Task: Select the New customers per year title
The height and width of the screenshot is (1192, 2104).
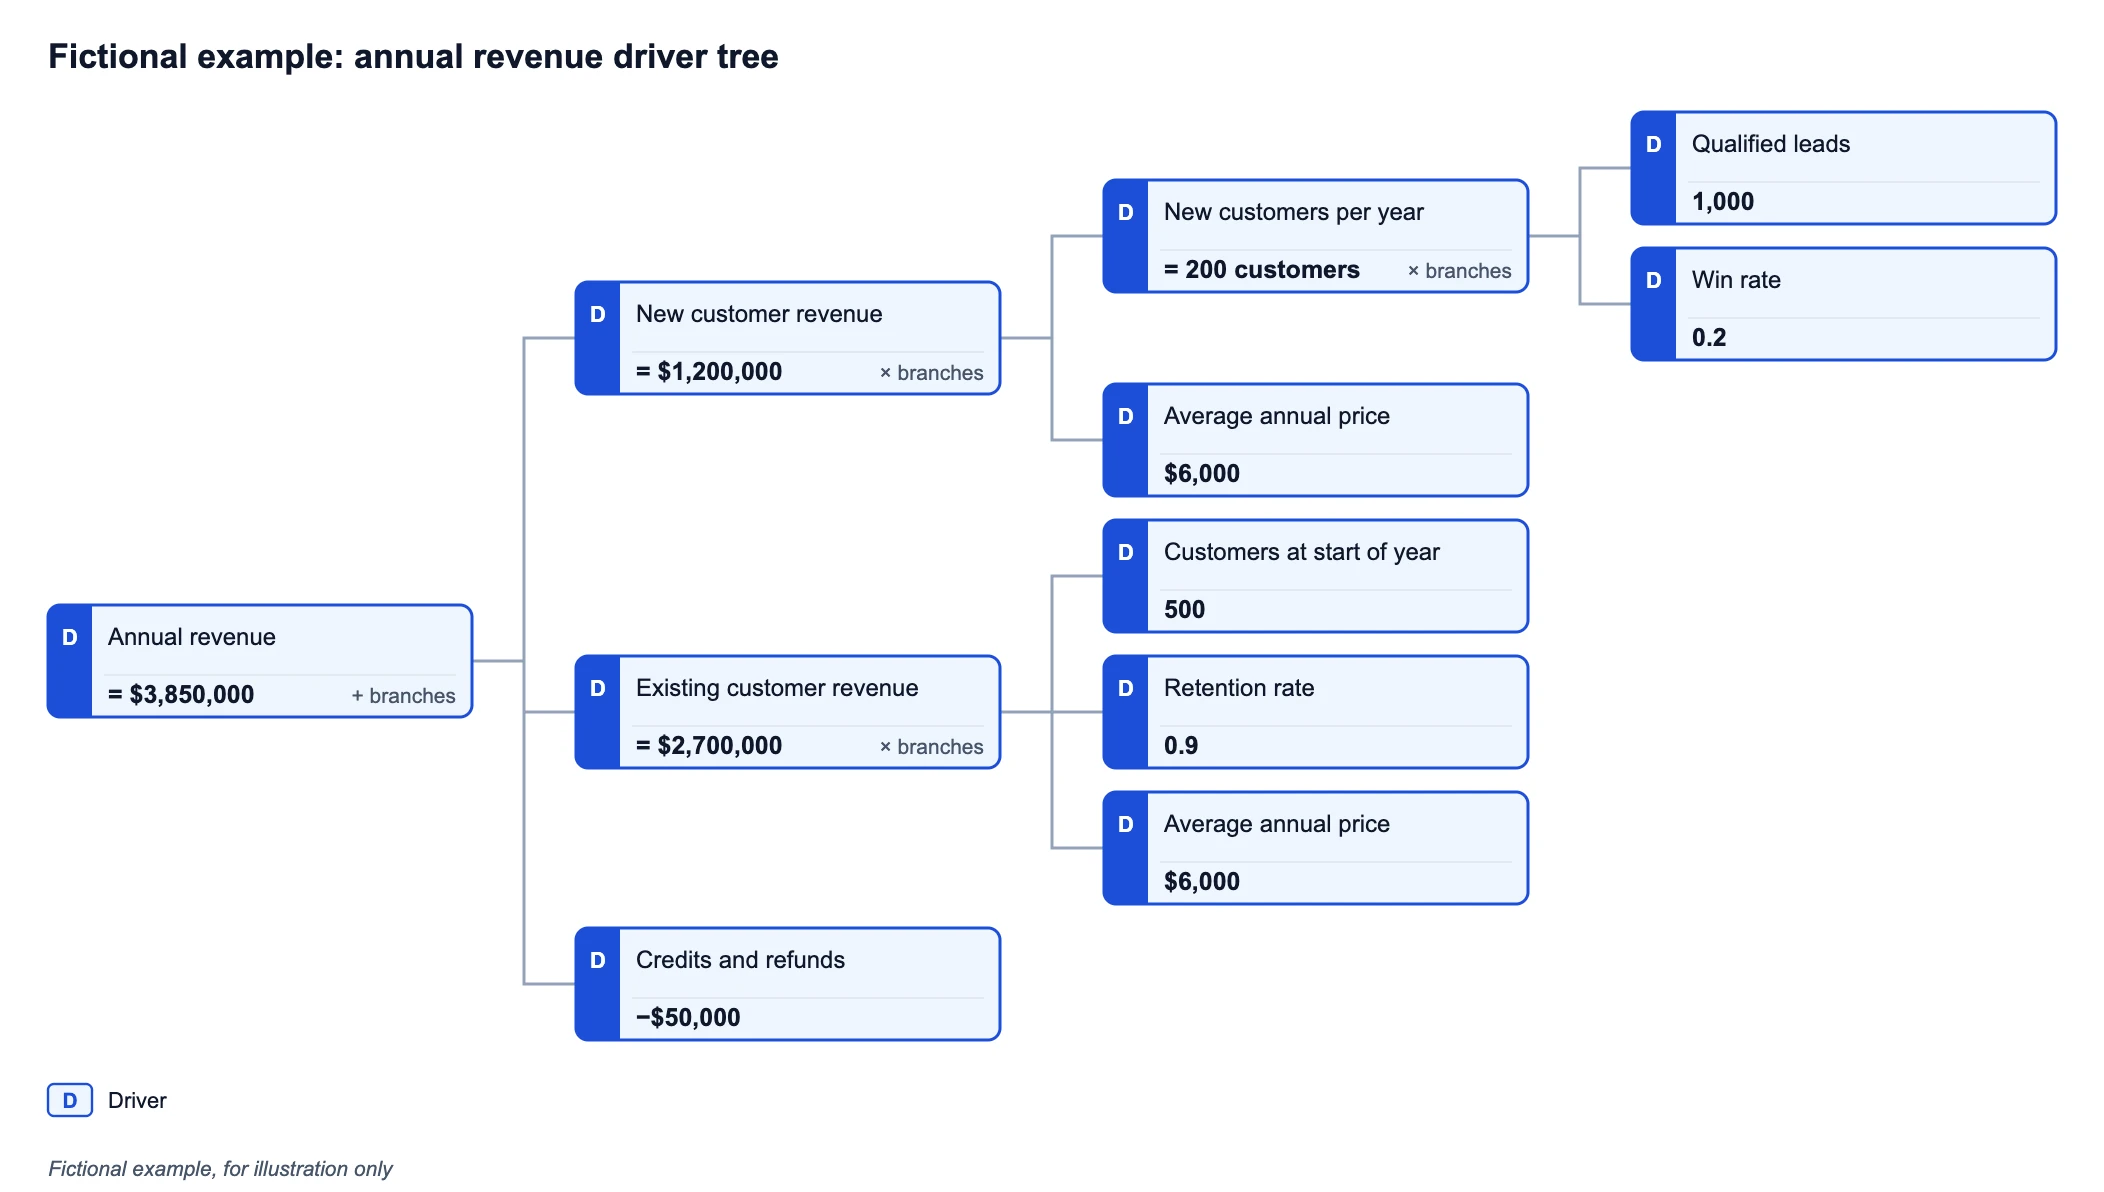Action: pyautogui.click(x=1294, y=212)
